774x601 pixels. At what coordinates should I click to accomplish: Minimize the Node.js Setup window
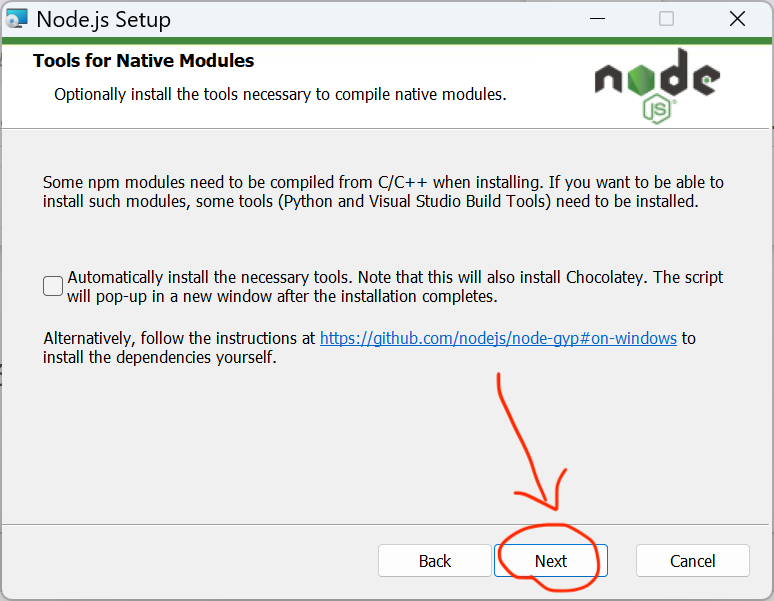point(596,19)
